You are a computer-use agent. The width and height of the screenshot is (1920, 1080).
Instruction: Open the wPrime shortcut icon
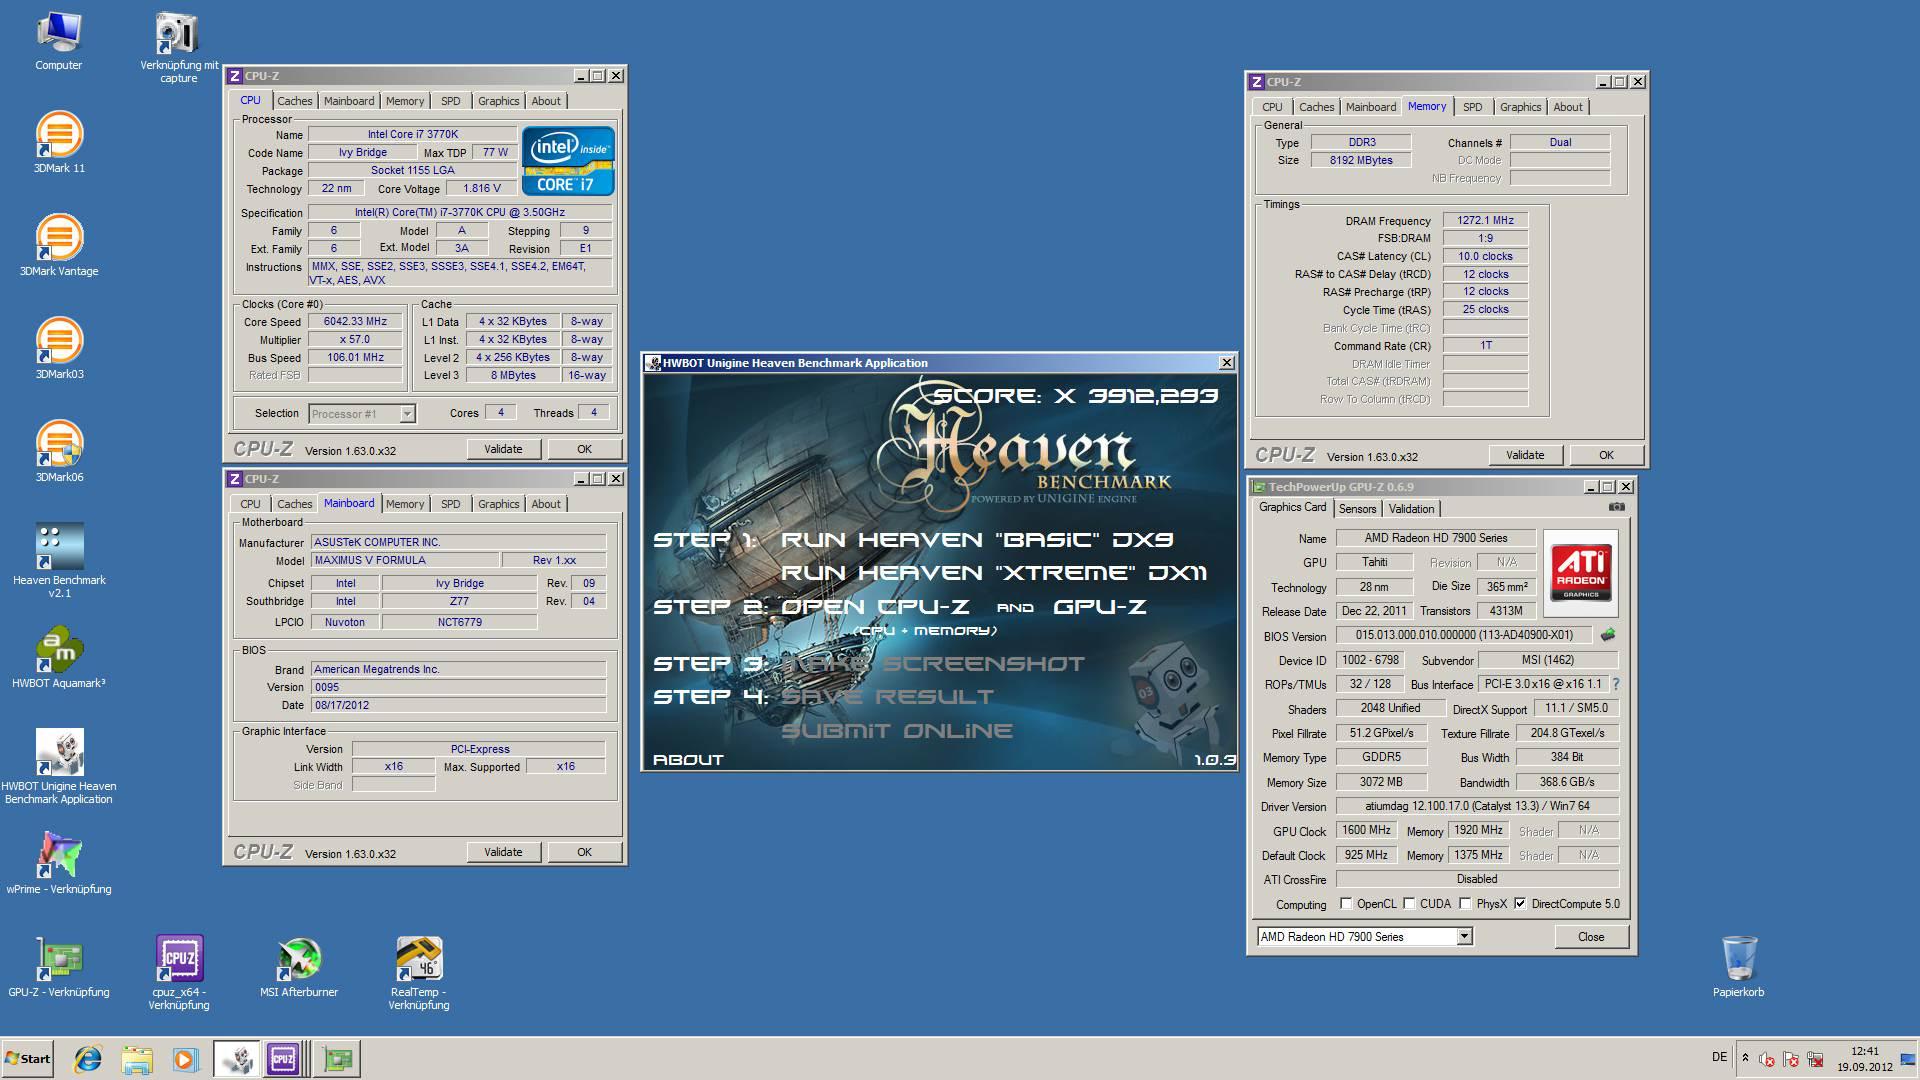click(x=58, y=863)
